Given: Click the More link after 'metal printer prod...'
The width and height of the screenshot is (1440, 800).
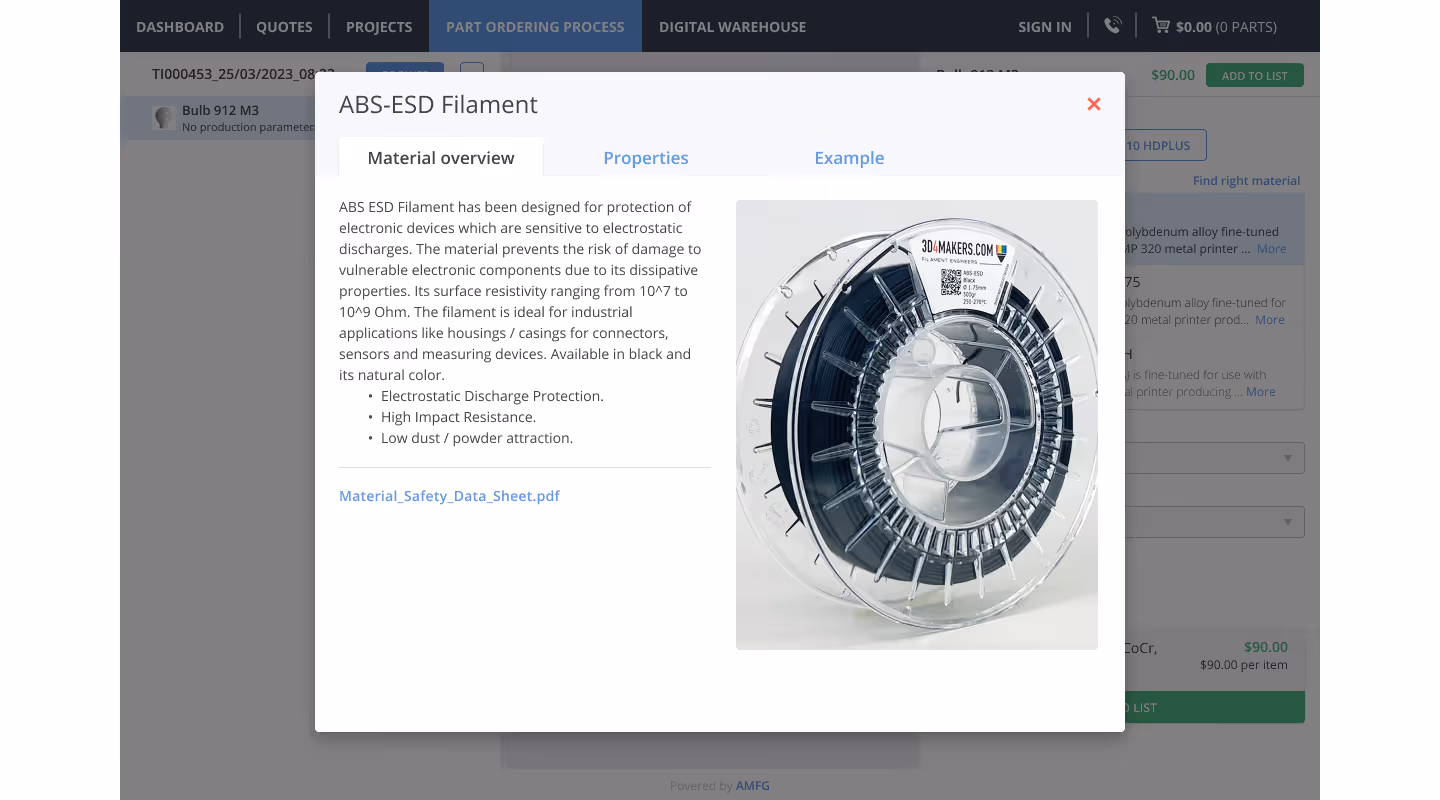Looking at the screenshot, I should (x=1270, y=320).
